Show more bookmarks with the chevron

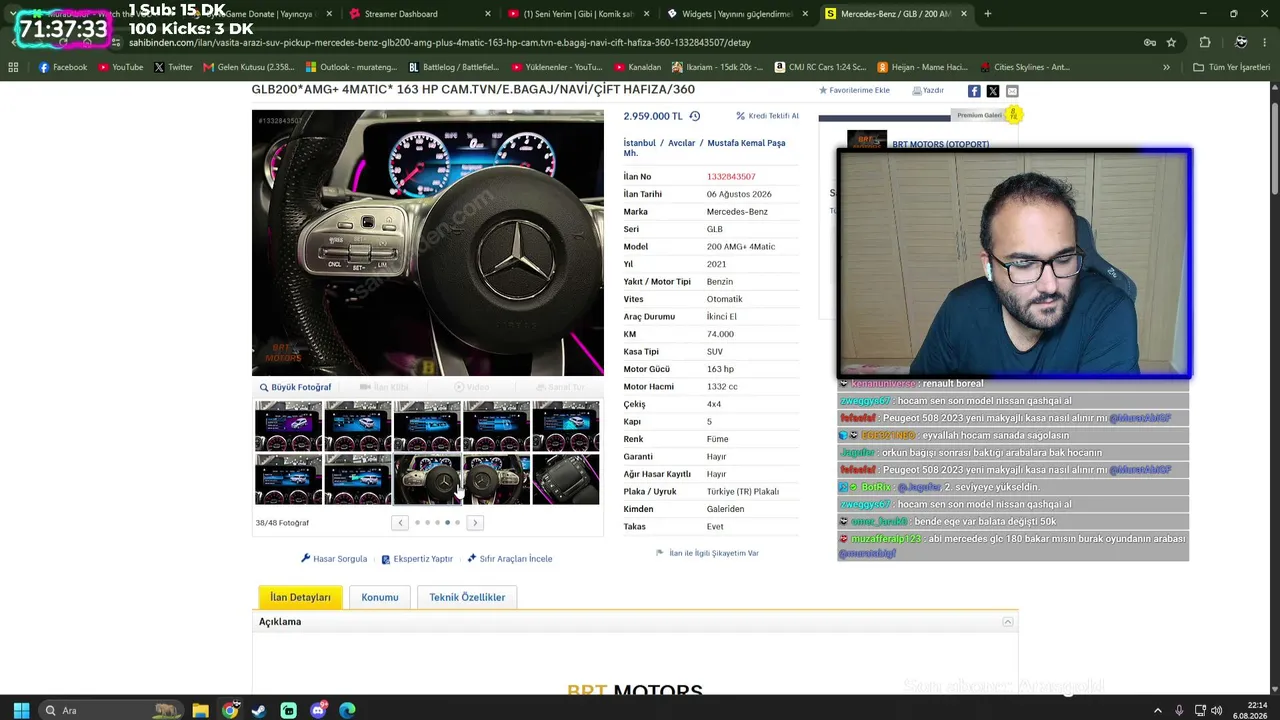tap(1166, 67)
